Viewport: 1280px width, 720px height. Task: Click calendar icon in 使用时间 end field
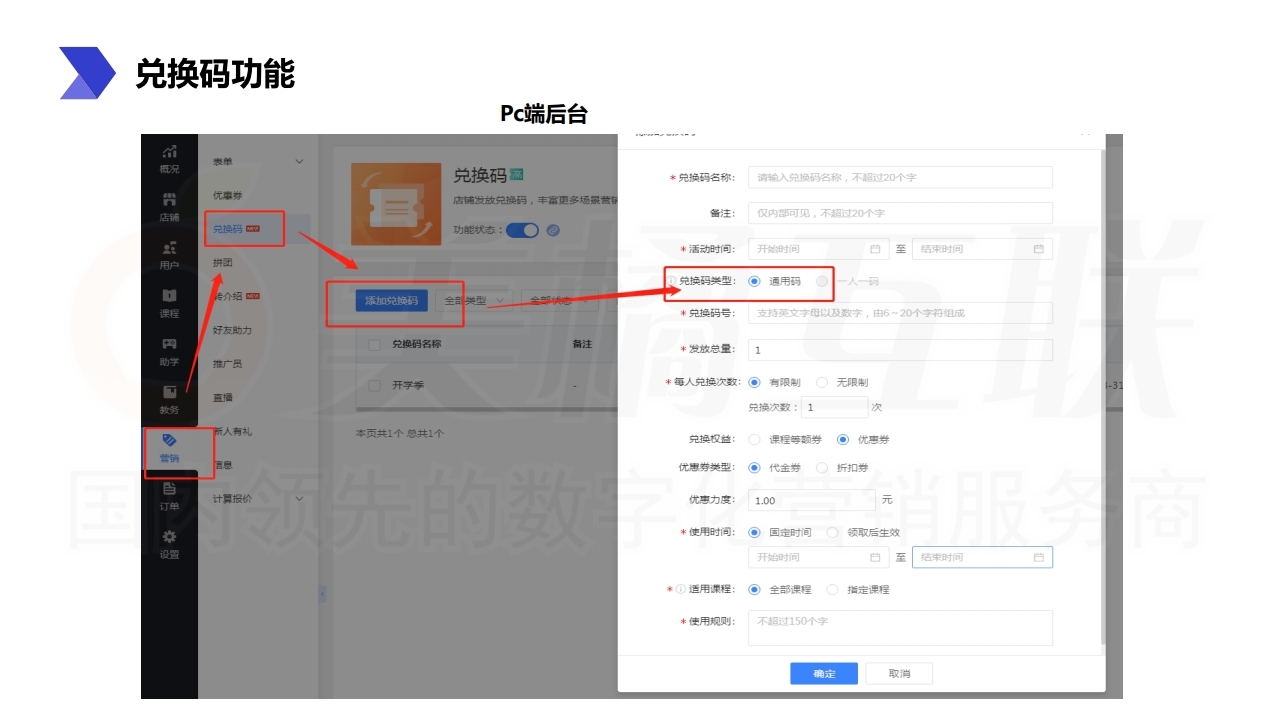click(x=1038, y=557)
